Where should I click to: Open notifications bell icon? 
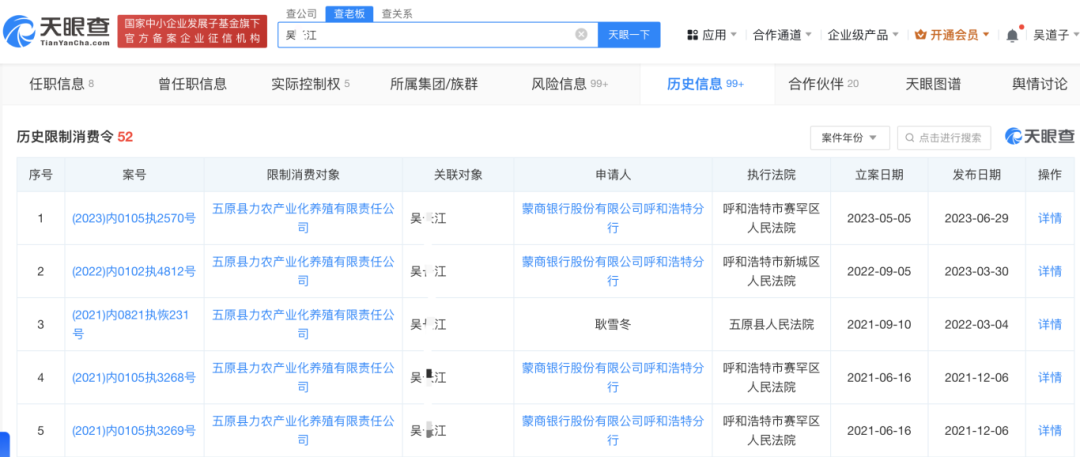click(x=1012, y=35)
